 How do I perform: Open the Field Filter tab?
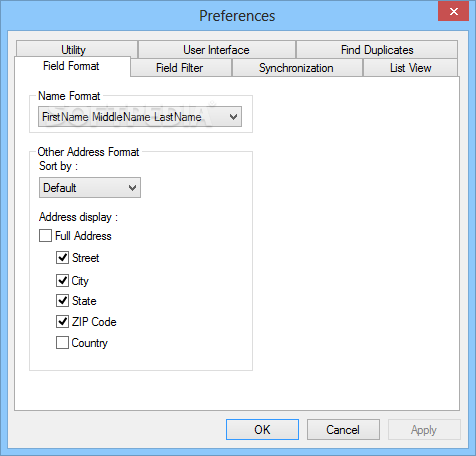click(x=181, y=68)
